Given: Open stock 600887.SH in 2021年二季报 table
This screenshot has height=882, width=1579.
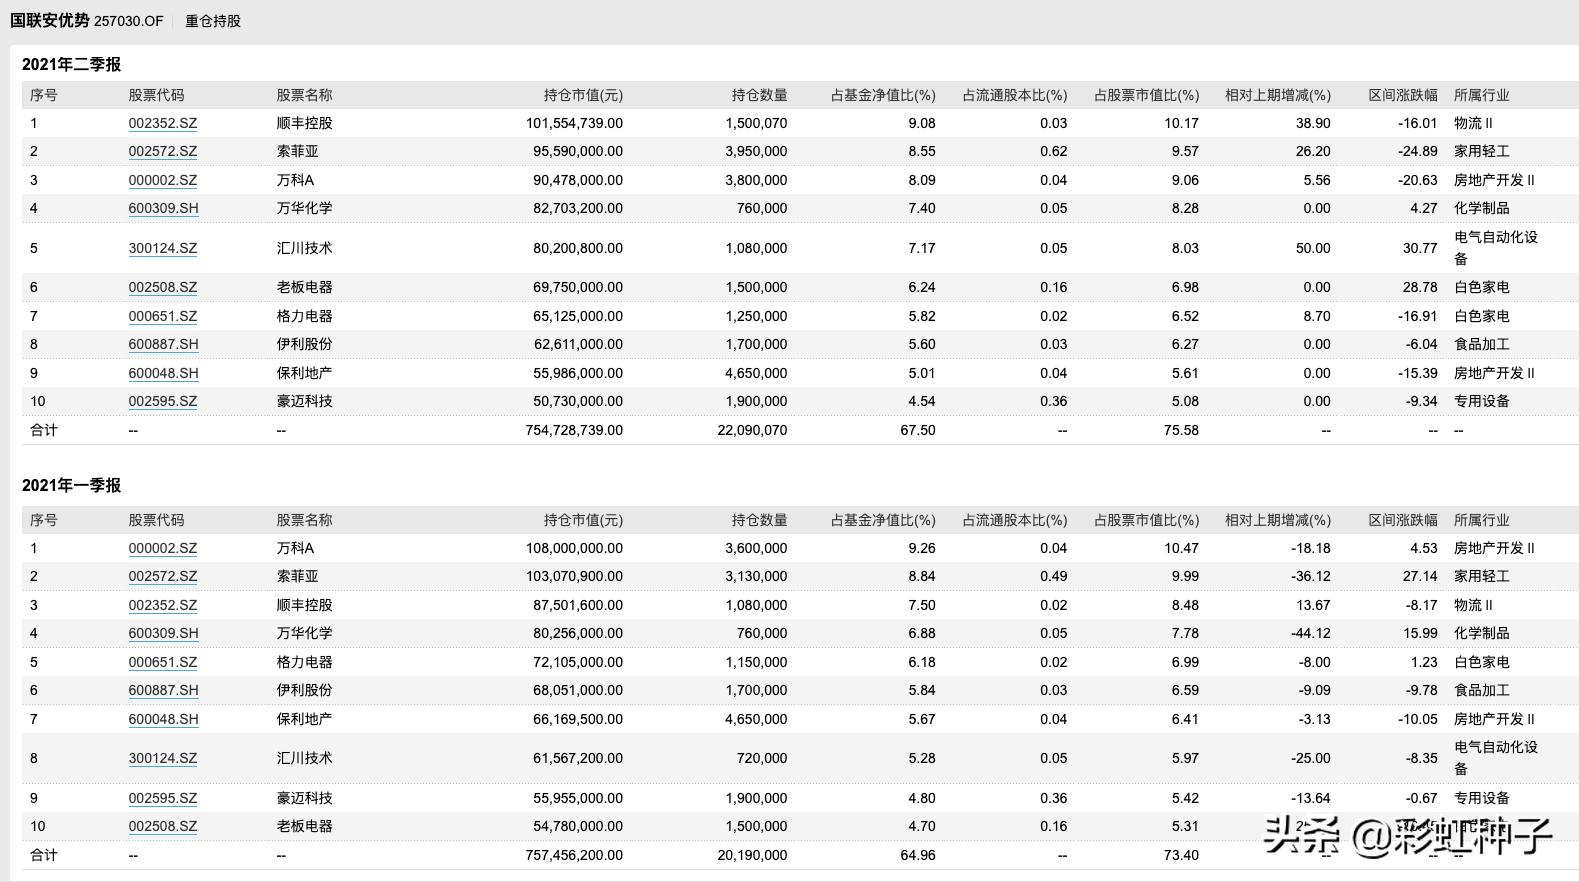Looking at the screenshot, I should coord(163,344).
